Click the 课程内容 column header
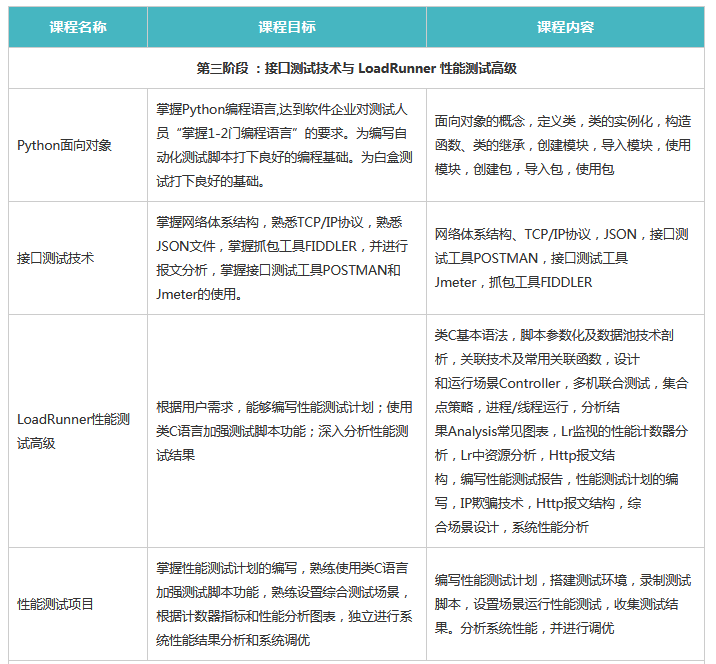716x664 pixels. pos(565,27)
